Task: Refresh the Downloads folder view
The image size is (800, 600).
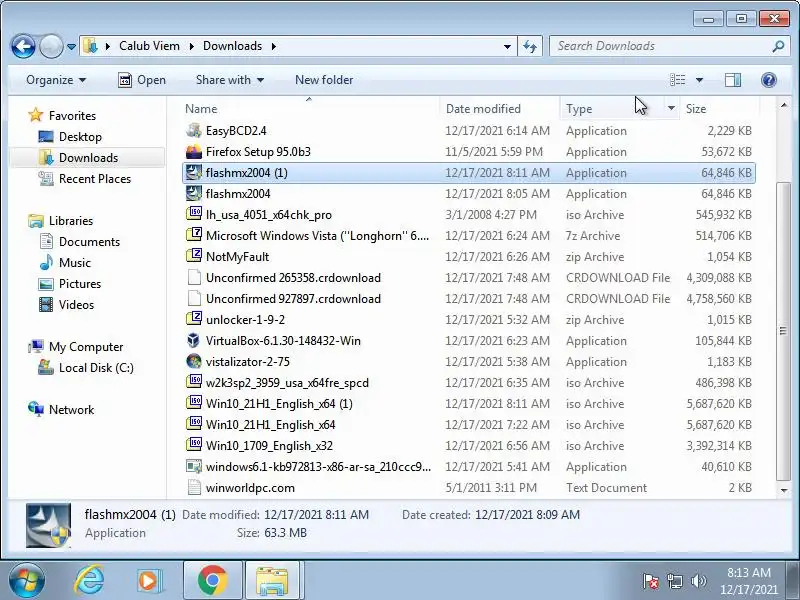Action: (x=530, y=46)
